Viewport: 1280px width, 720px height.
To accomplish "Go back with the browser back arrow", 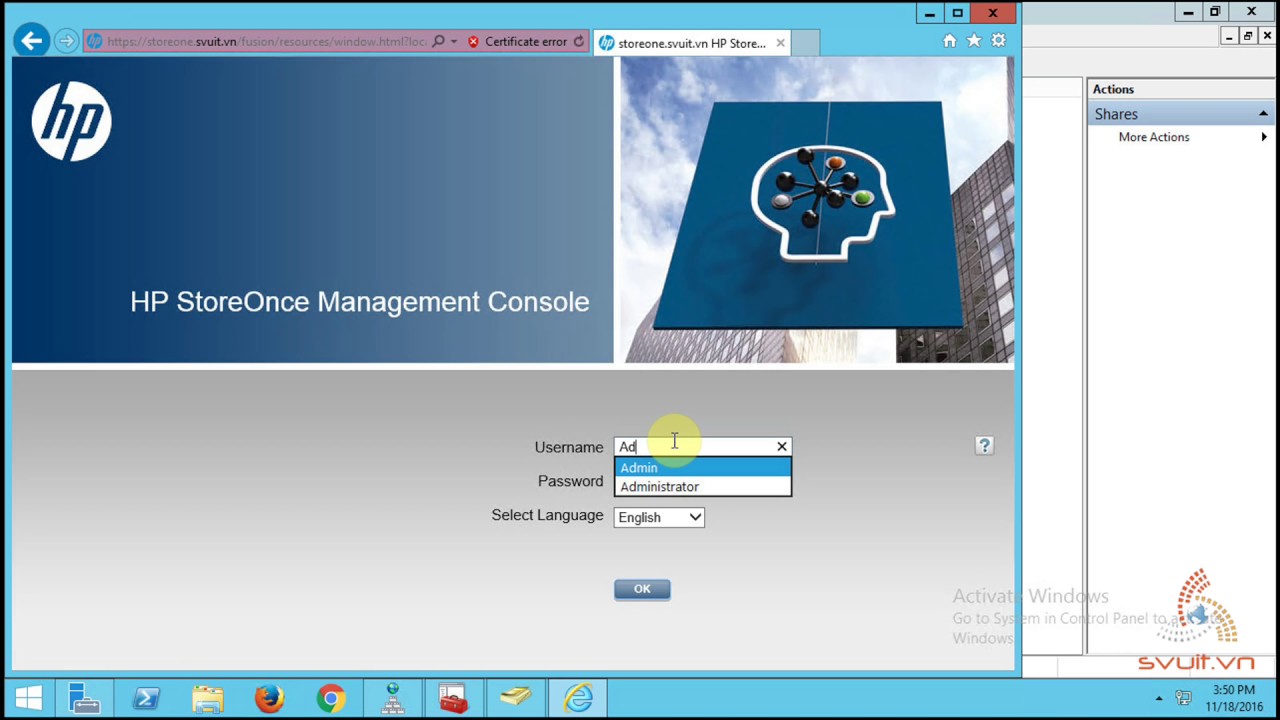I will [x=32, y=41].
